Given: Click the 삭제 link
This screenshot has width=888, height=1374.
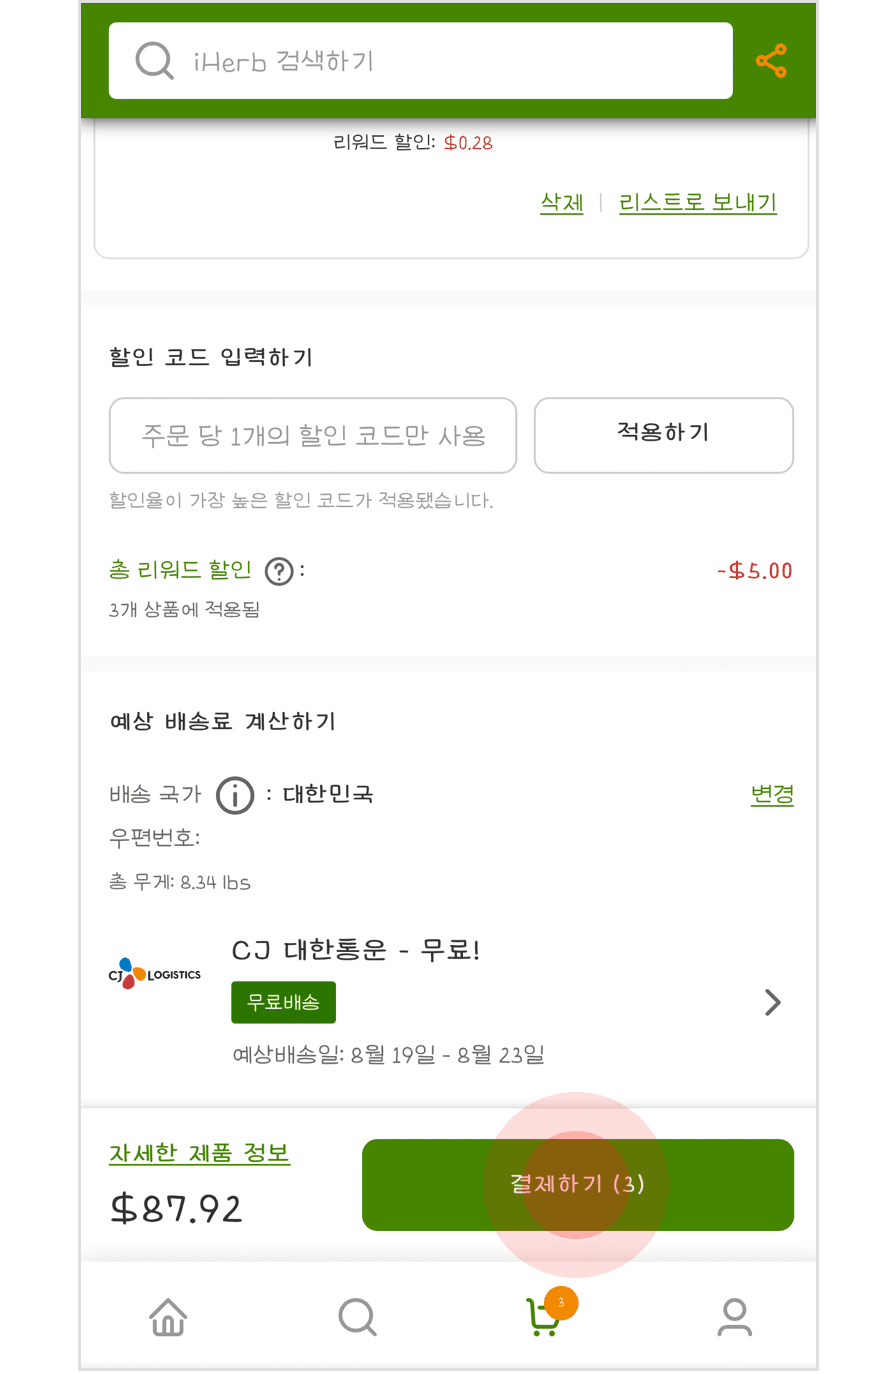Looking at the screenshot, I should (x=562, y=202).
